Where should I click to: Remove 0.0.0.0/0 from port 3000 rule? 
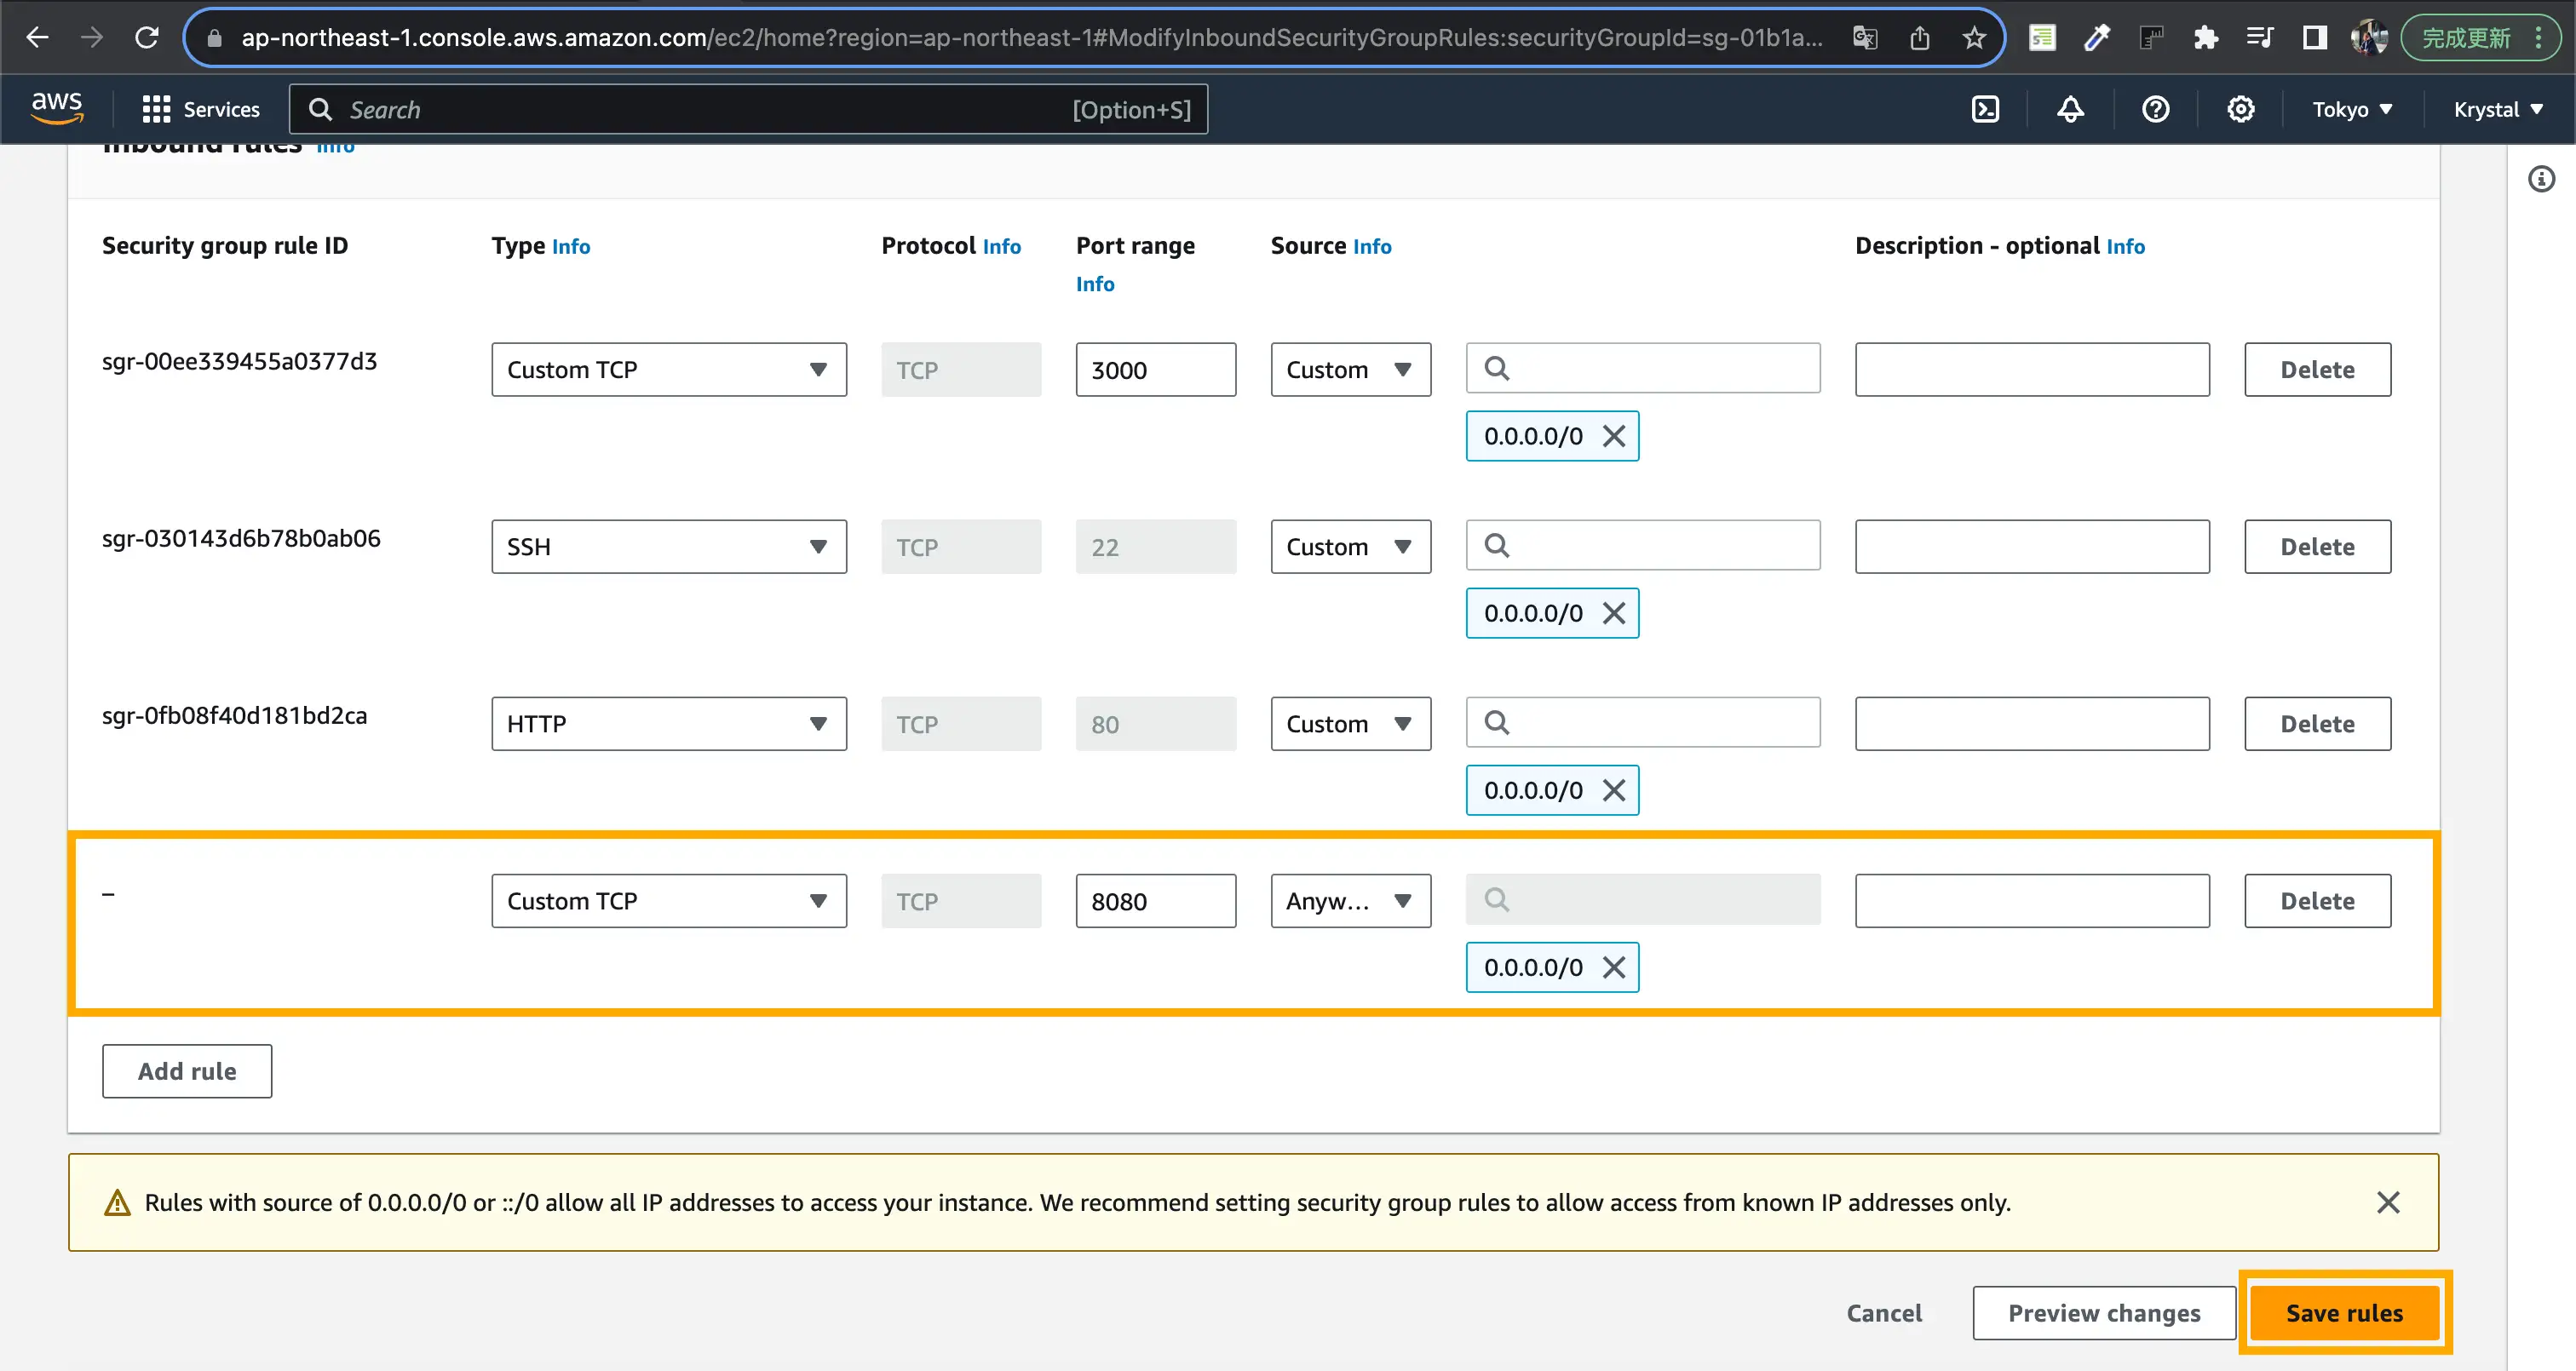(x=1613, y=436)
